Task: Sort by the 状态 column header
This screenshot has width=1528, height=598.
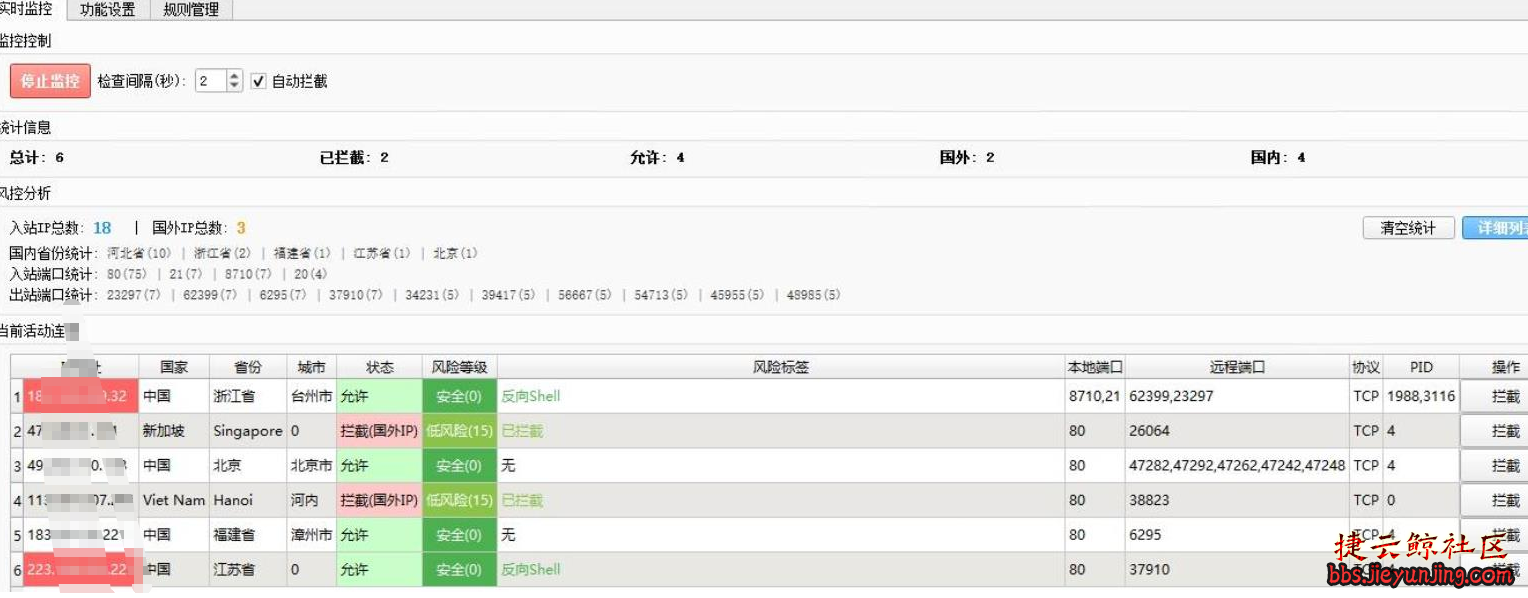Action: (379, 367)
